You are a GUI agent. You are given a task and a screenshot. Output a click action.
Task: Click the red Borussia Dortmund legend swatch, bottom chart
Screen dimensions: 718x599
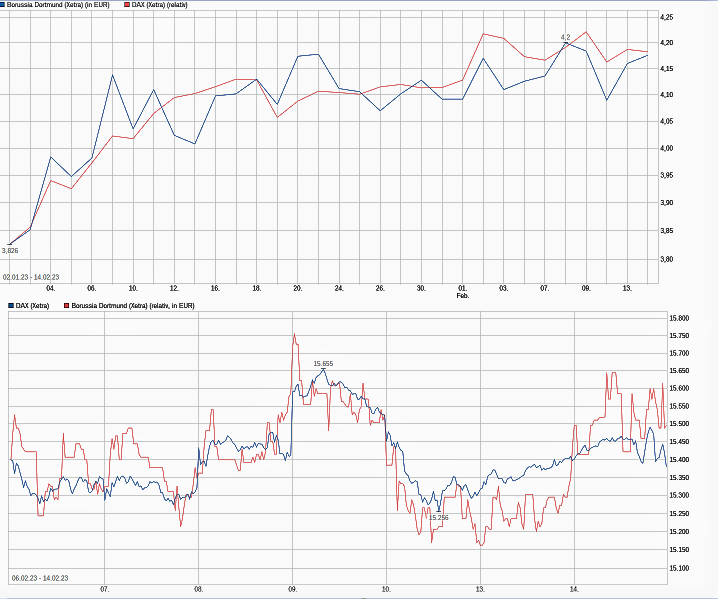[x=67, y=305]
